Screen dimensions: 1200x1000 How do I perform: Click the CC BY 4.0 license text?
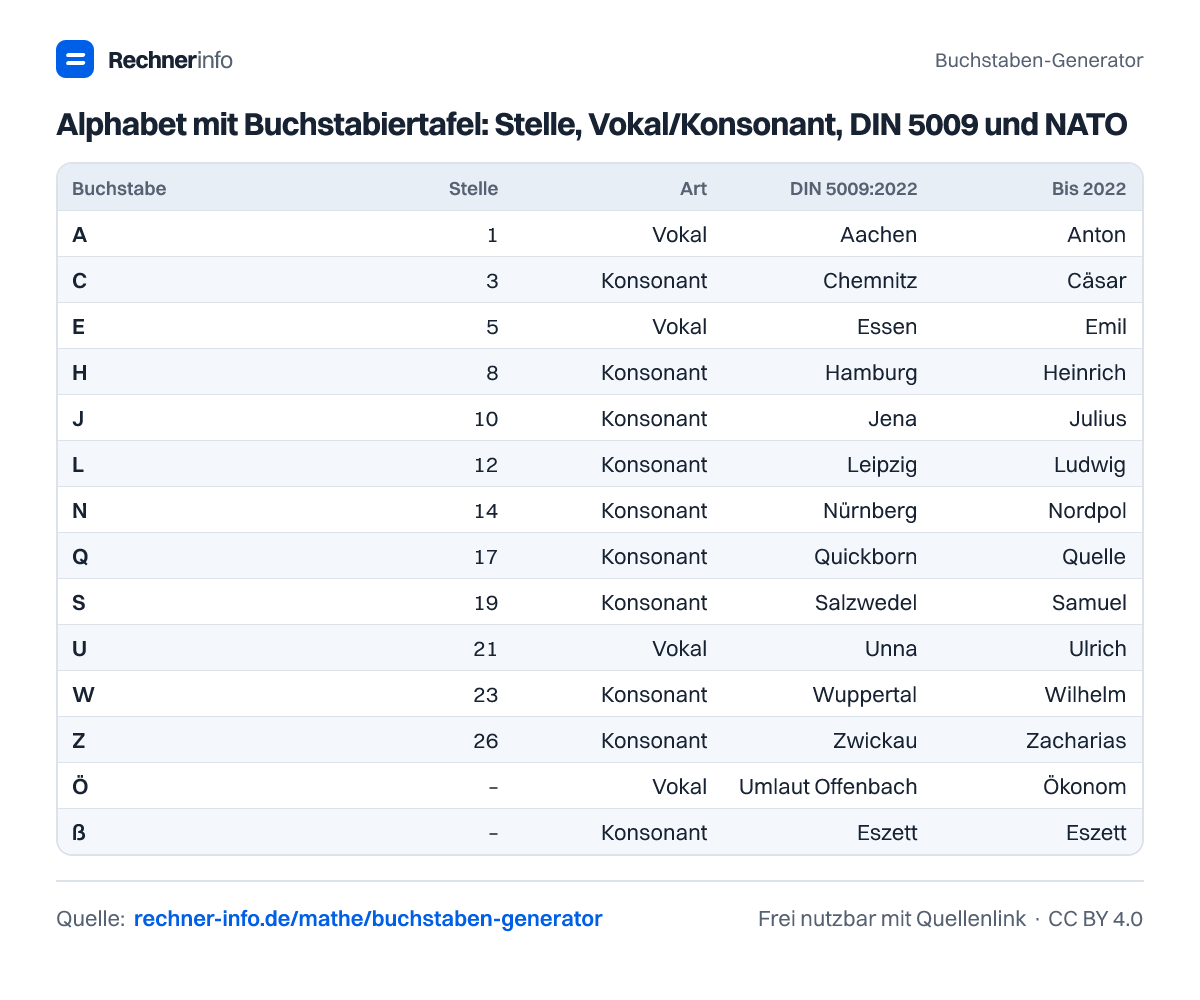pos(1095,918)
